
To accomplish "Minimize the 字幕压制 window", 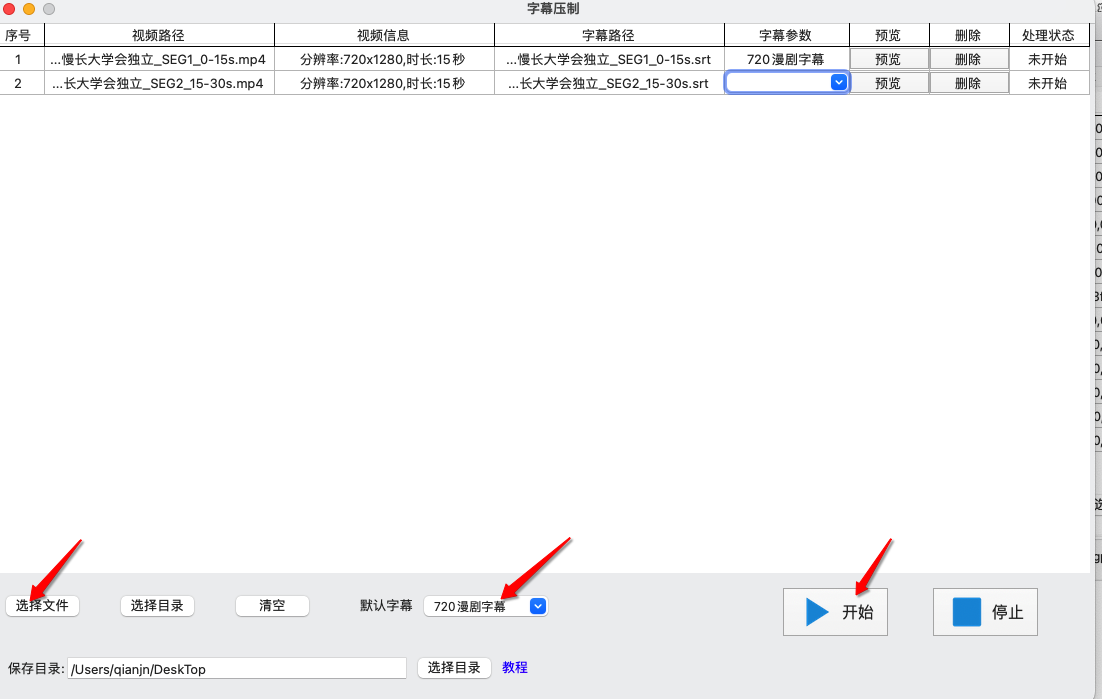I will pos(29,9).
